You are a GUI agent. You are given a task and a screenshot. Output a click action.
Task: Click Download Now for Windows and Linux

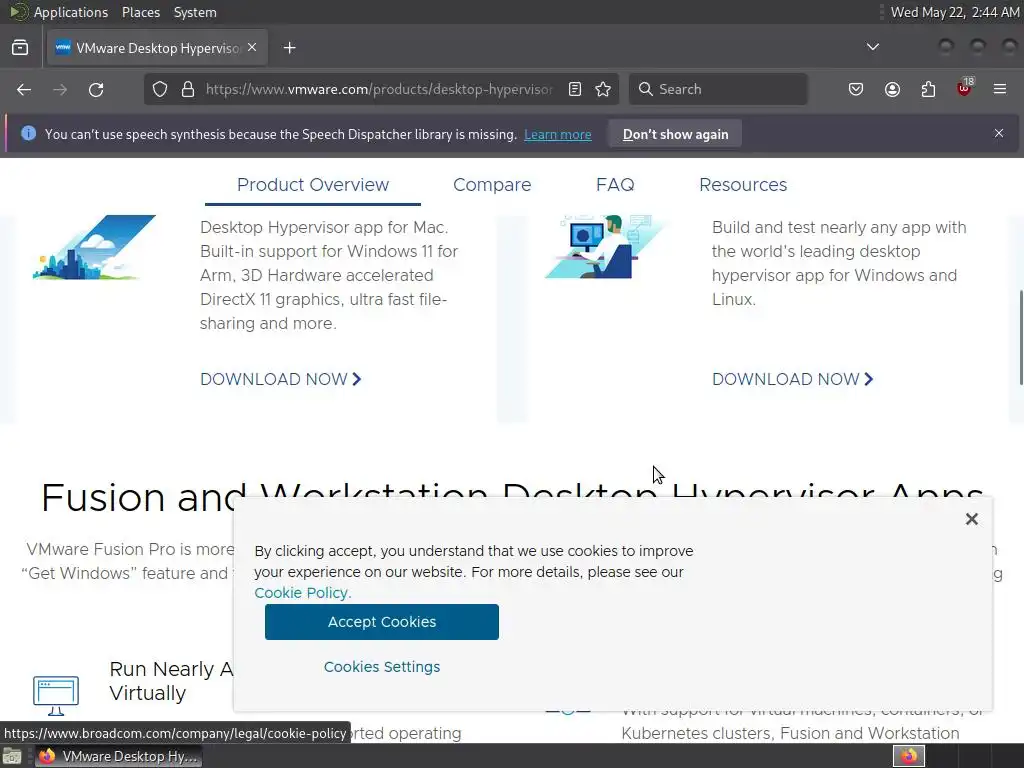point(793,379)
